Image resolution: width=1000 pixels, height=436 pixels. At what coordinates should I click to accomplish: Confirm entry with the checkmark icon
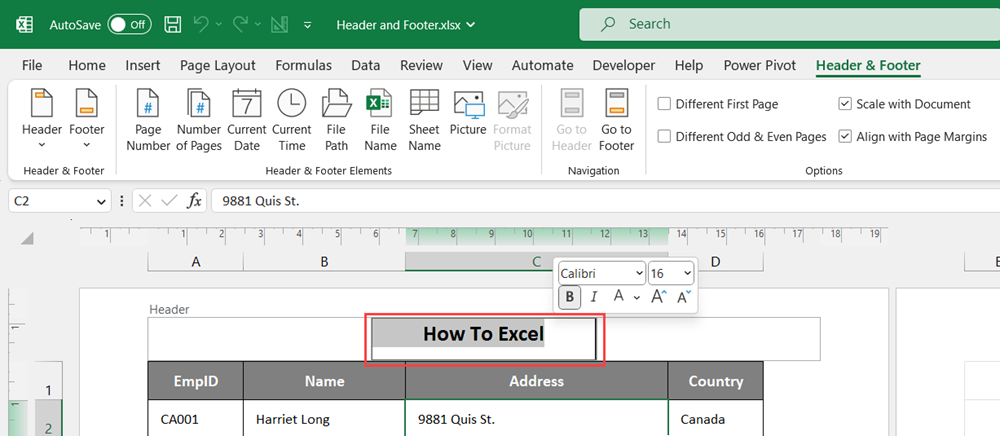[169, 201]
